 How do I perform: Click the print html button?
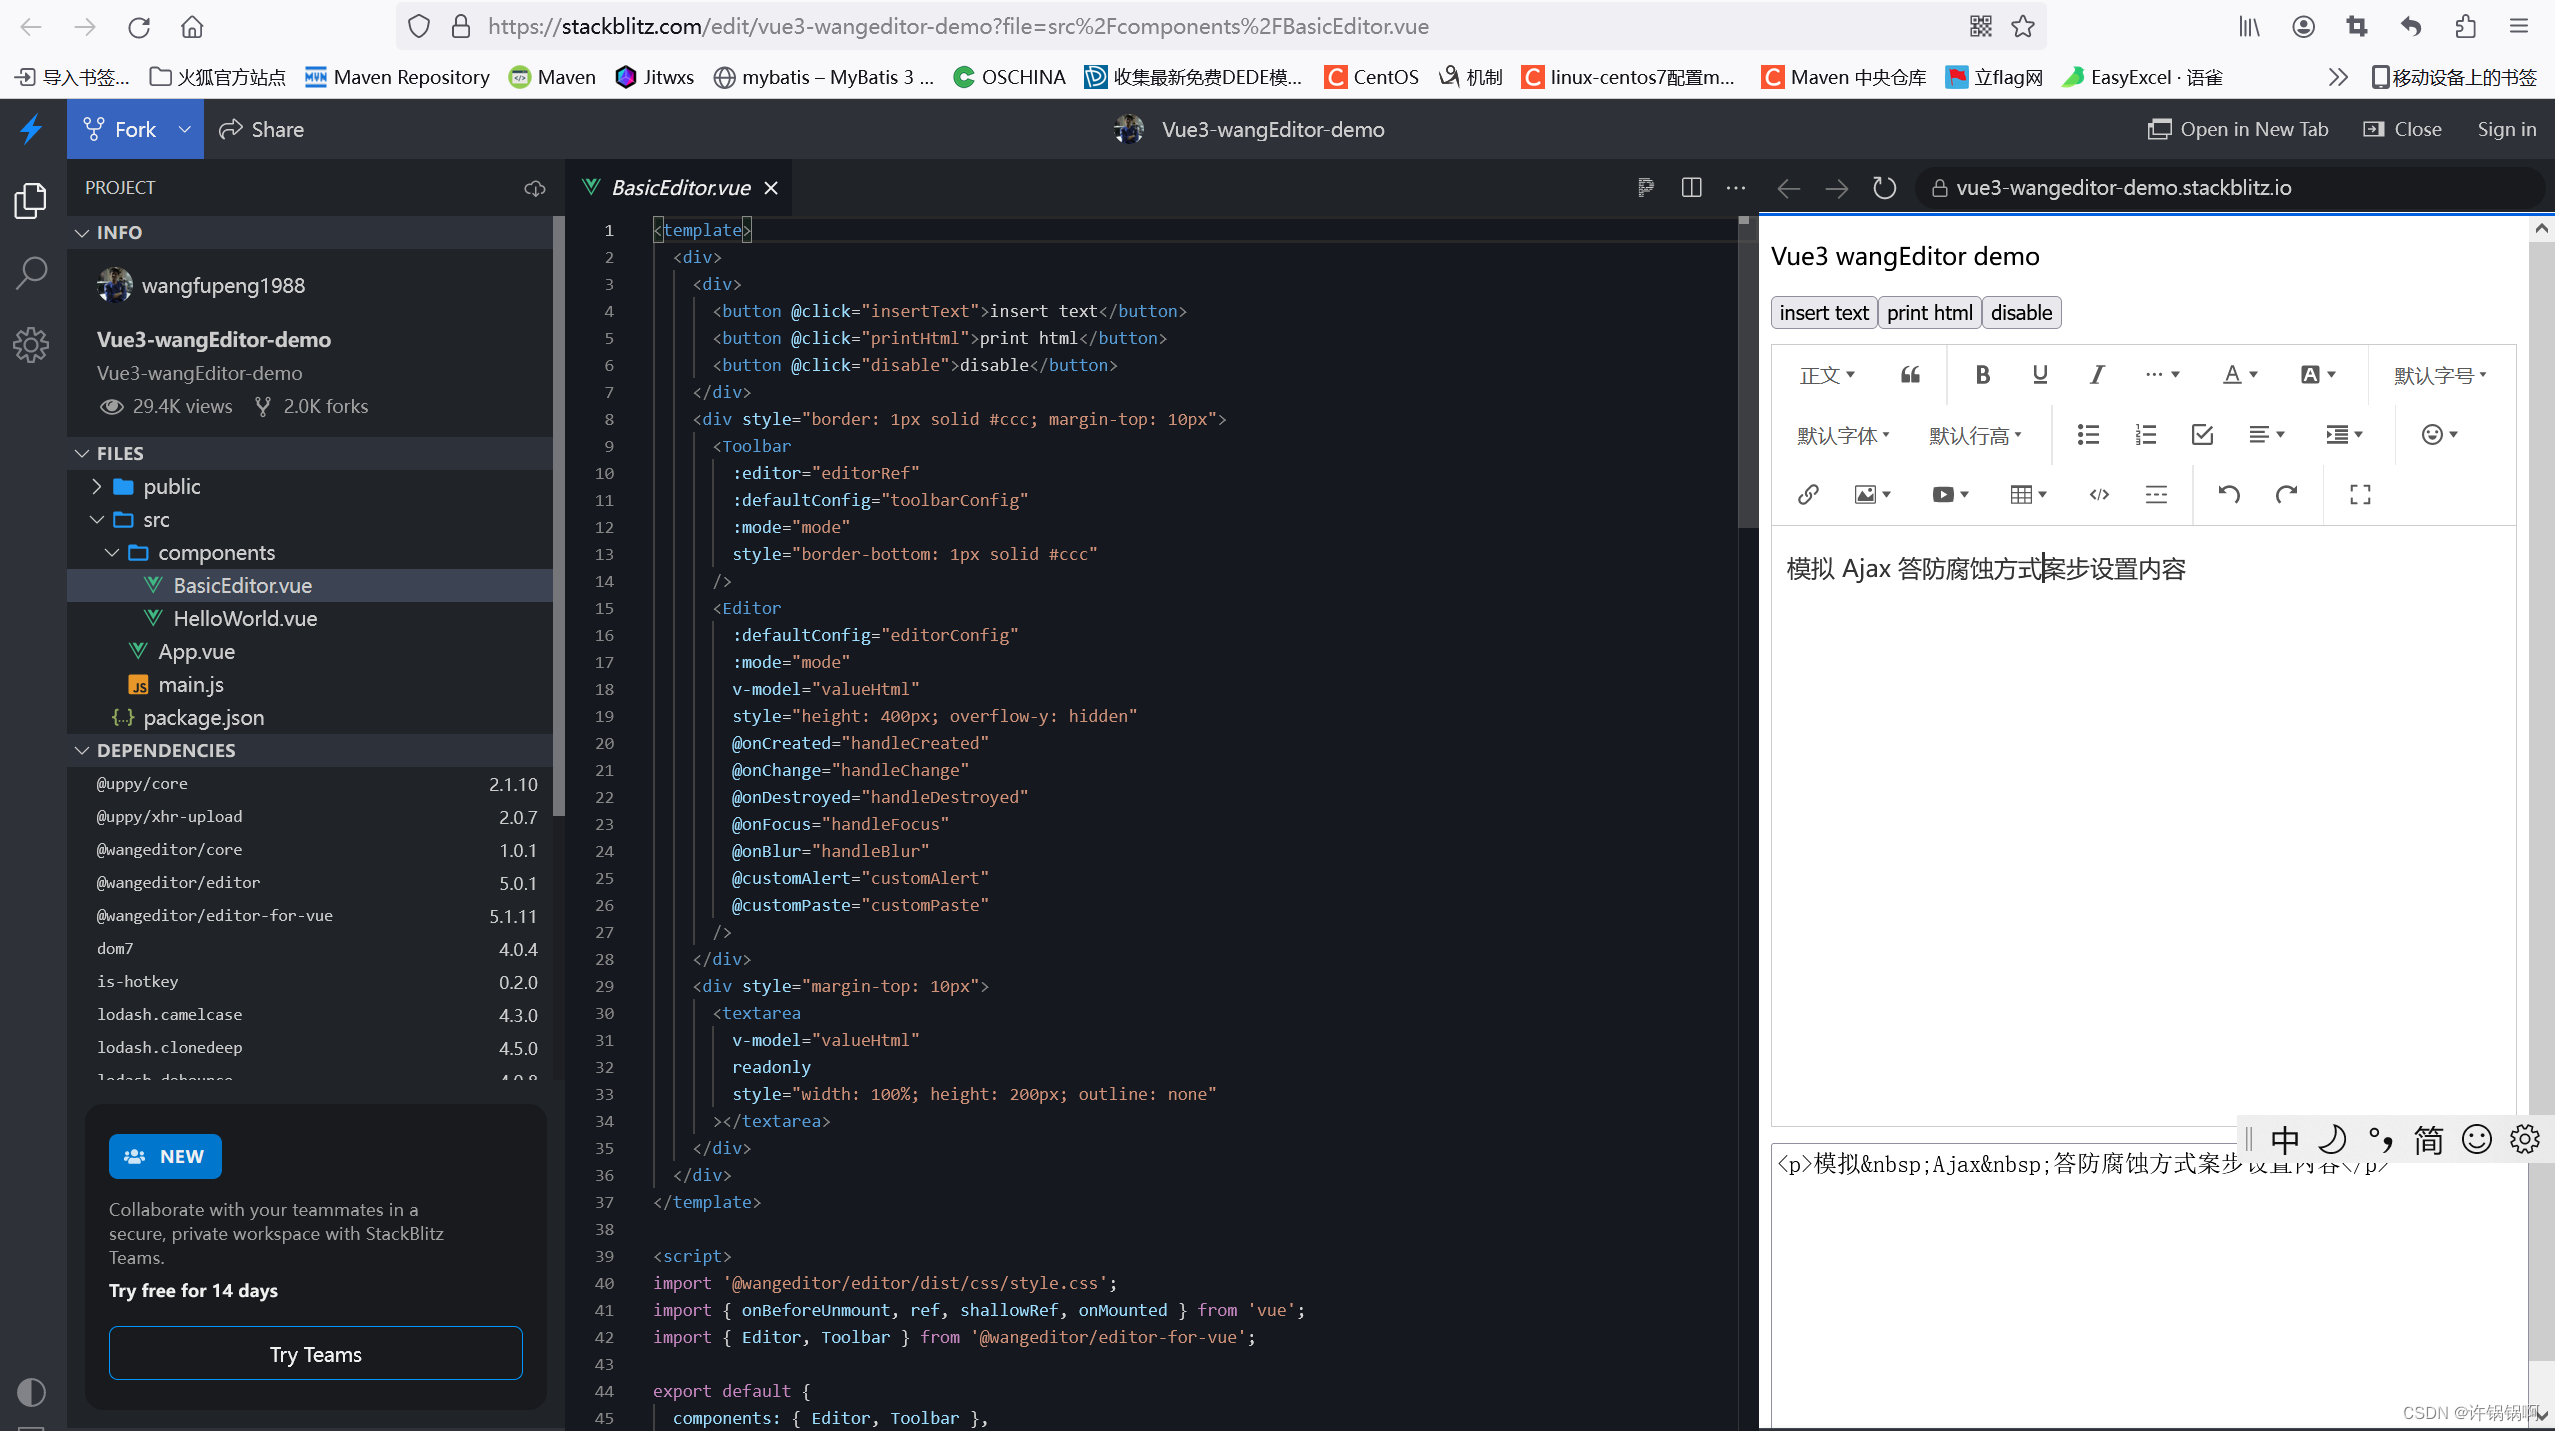(1929, 313)
